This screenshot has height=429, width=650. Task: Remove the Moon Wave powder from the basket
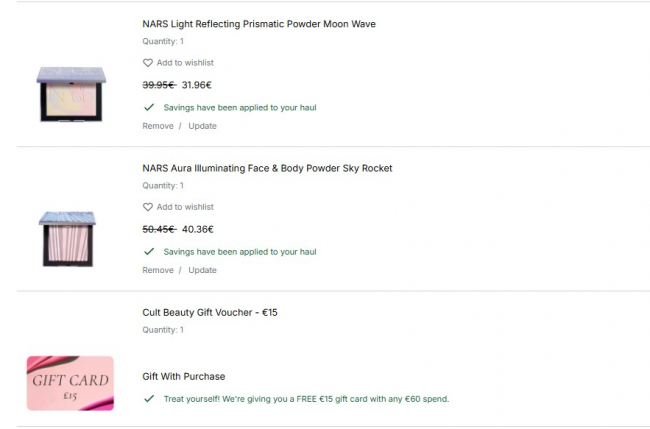pos(158,126)
